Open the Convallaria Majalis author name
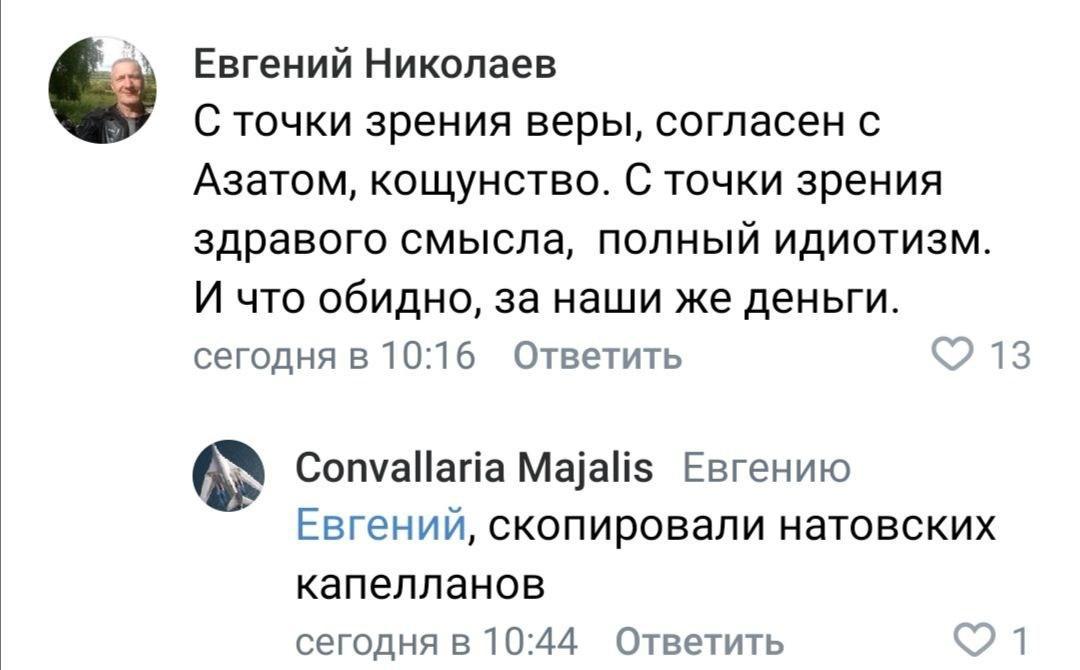Screen dimensions: 1080x670 point(474,468)
